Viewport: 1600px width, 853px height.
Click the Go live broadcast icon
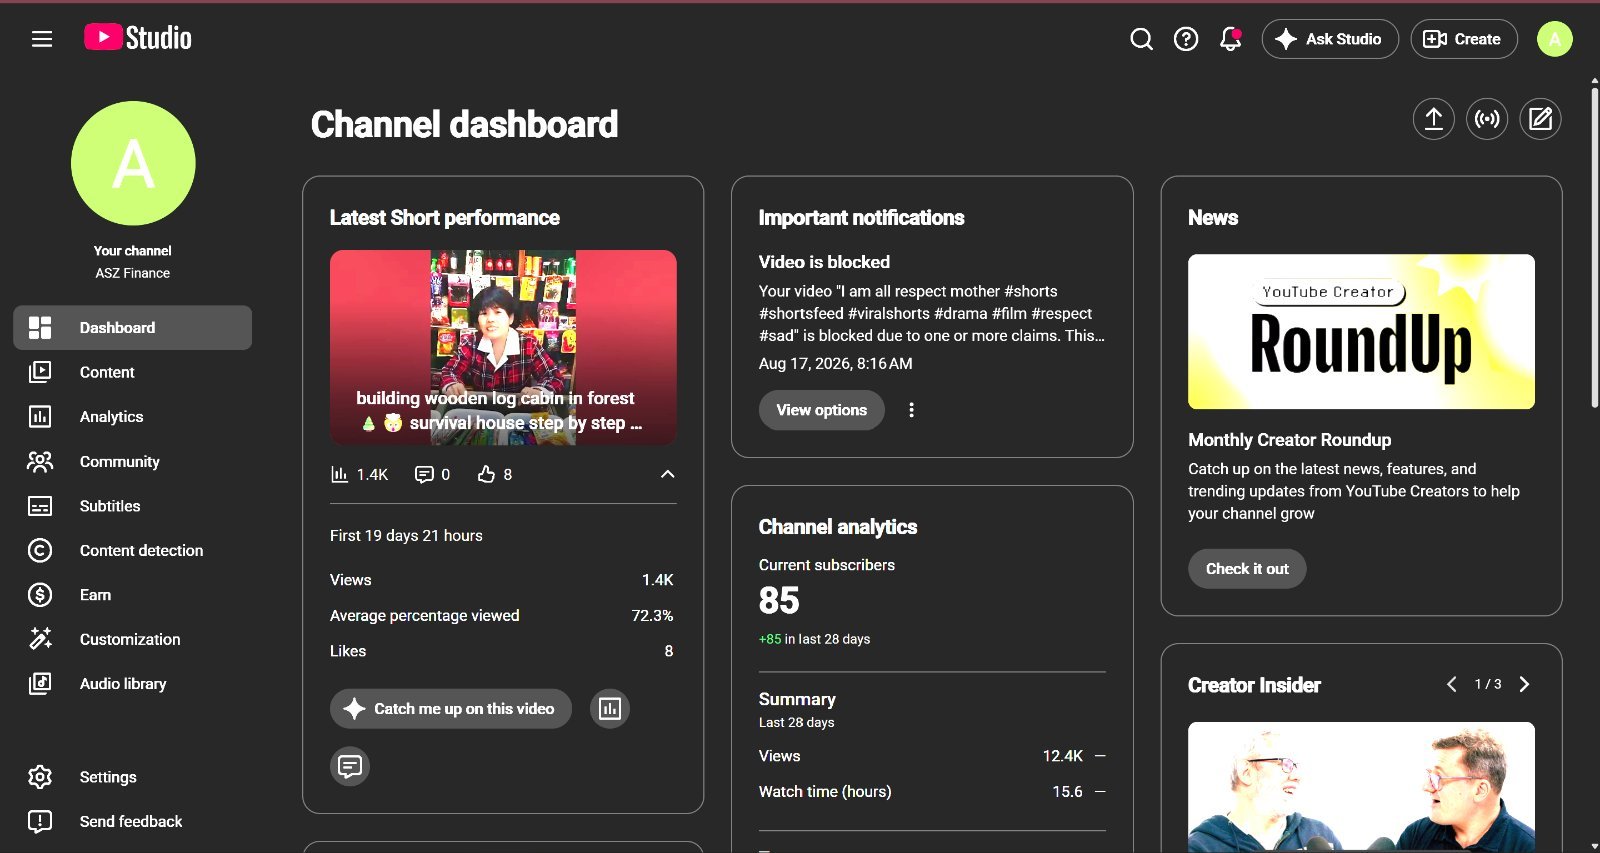click(1487, 119)
